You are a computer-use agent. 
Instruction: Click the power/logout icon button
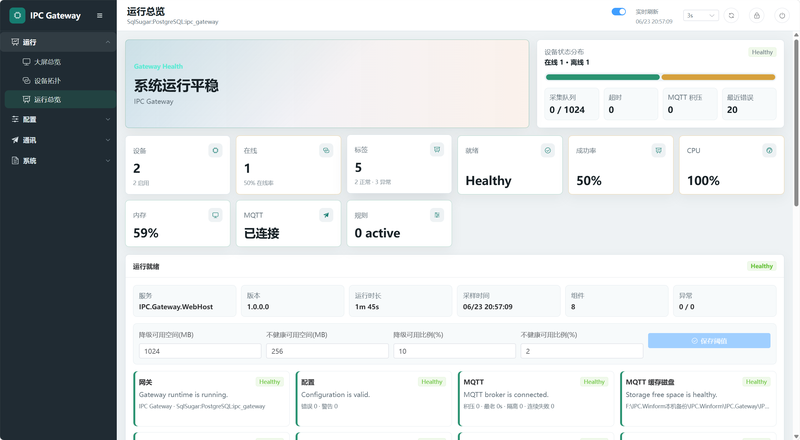[x=782, y=15]
